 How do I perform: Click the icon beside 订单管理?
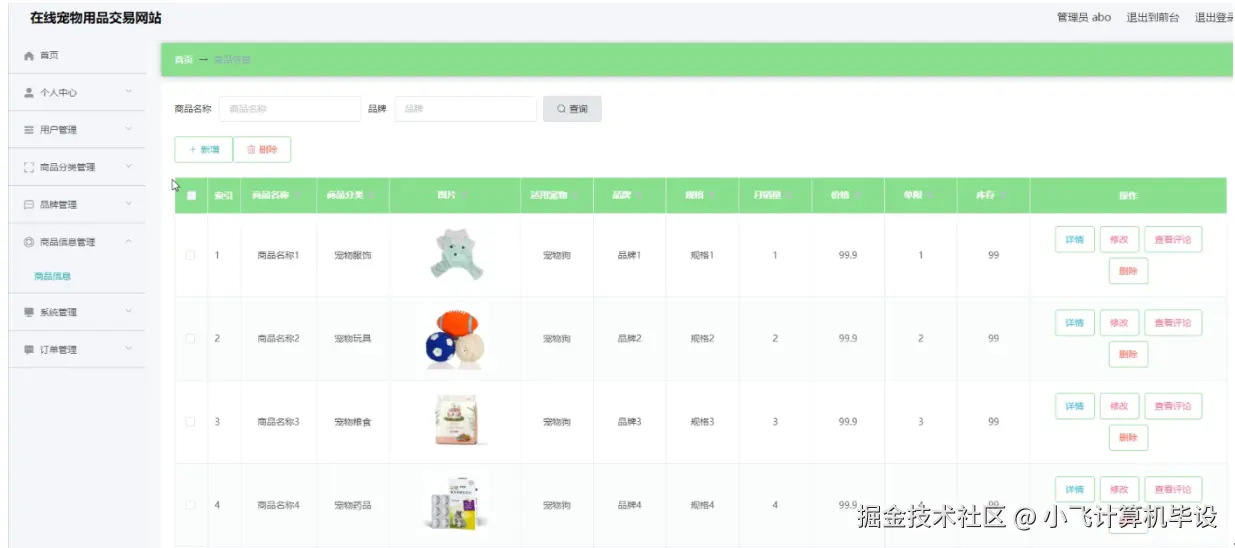click(29, 350)
